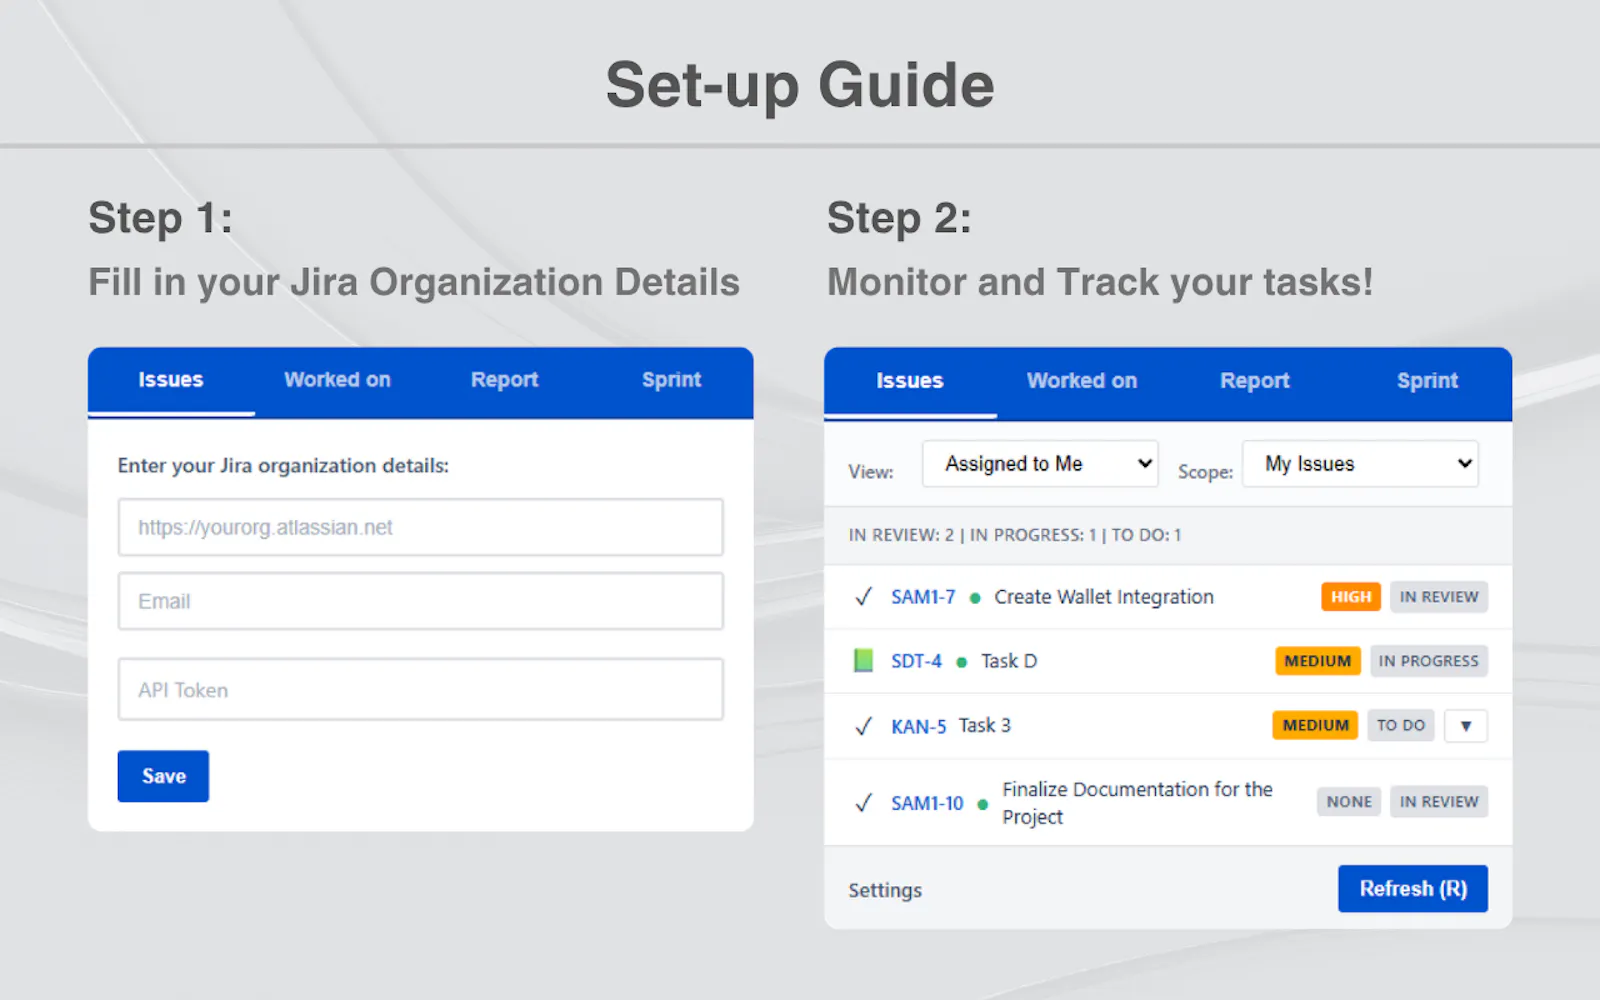This screenshot has width=1600, height=1000.
Task: Focus the Email input field
Action: tap(420, 601)
